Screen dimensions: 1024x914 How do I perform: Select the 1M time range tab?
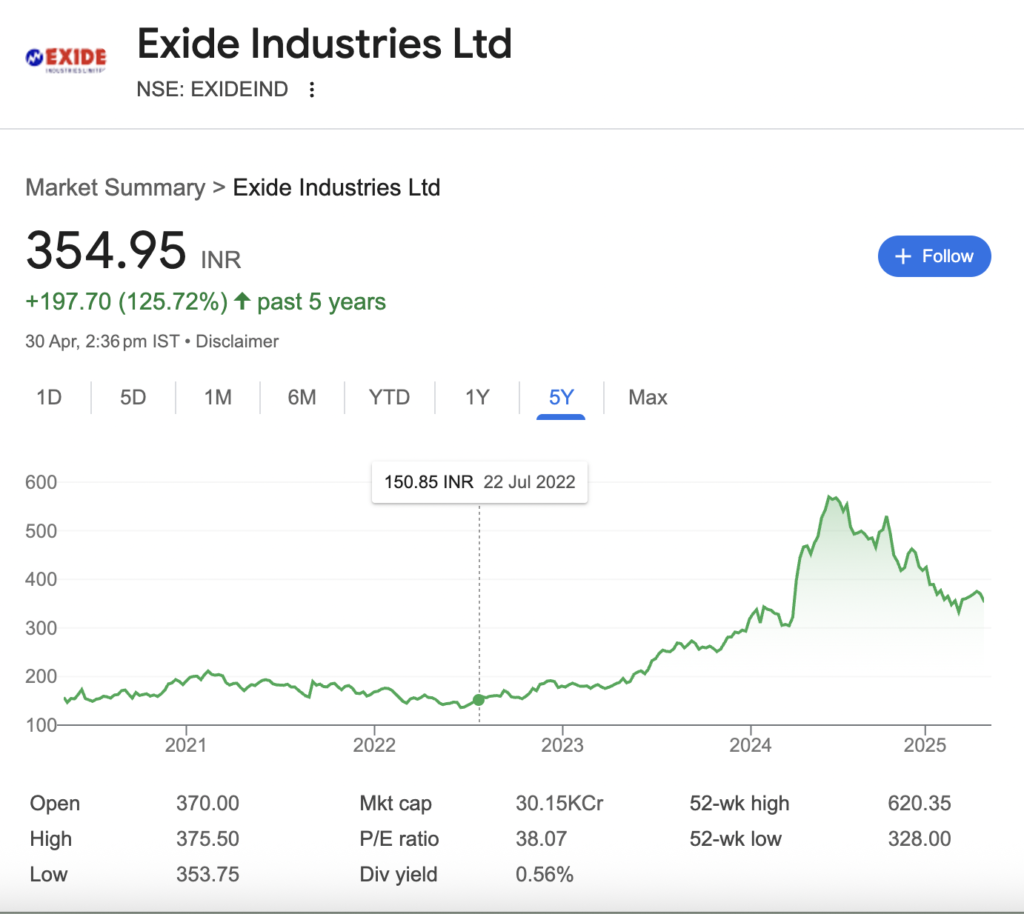point(217,397)
